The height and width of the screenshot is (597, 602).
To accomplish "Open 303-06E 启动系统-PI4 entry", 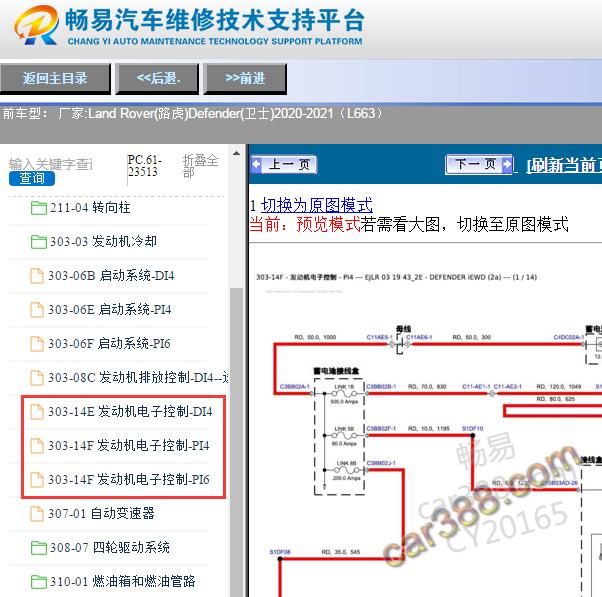I will click(110, 309).
